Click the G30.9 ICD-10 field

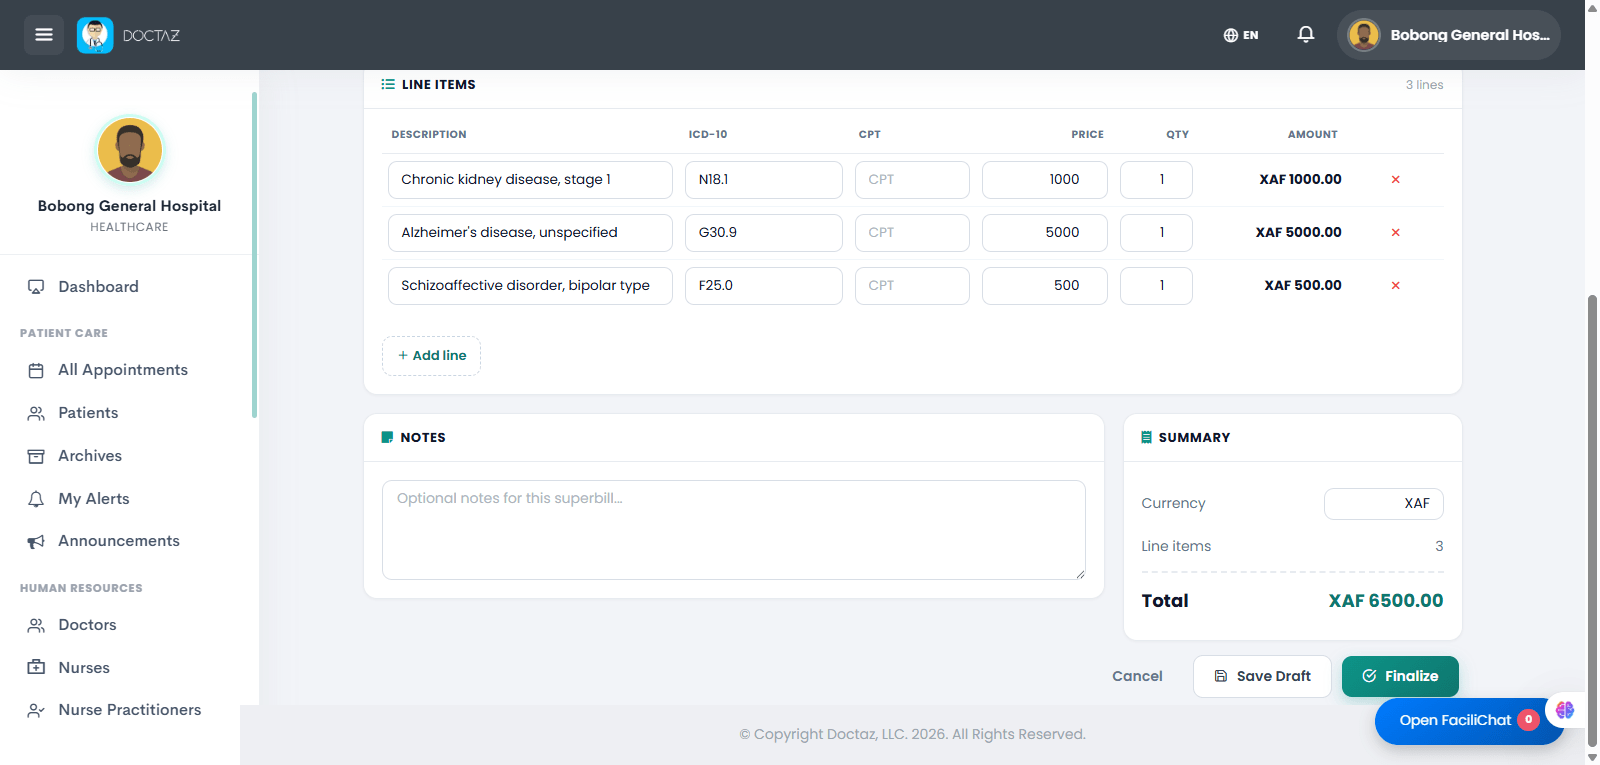click(764, 233)
